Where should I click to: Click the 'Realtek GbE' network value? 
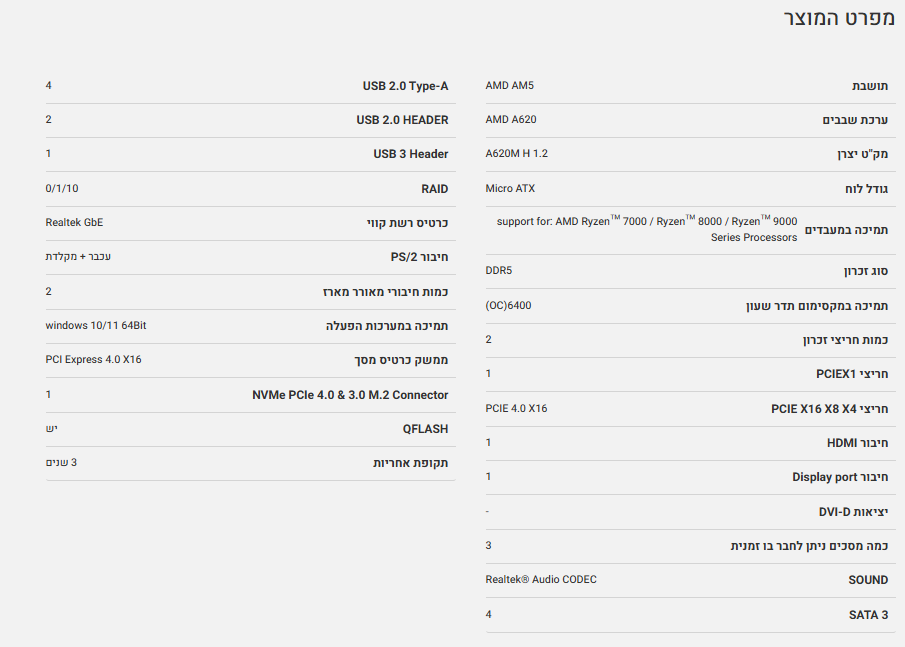(x=74, y=223)
